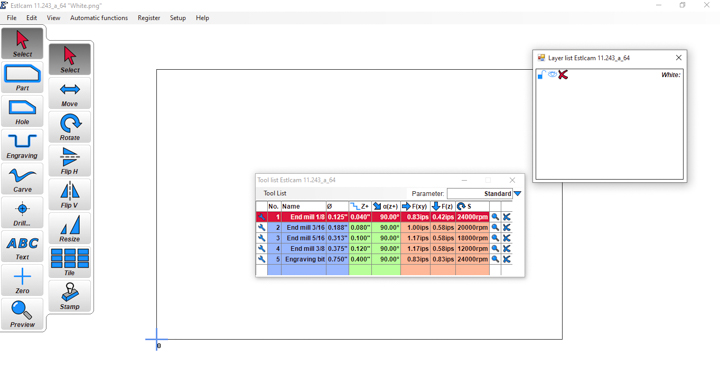Image resolution: width=720 pixels, height=384 pixels.
Task: Click the 'End mill 5/16' name cell
Action: click(304, 238)
